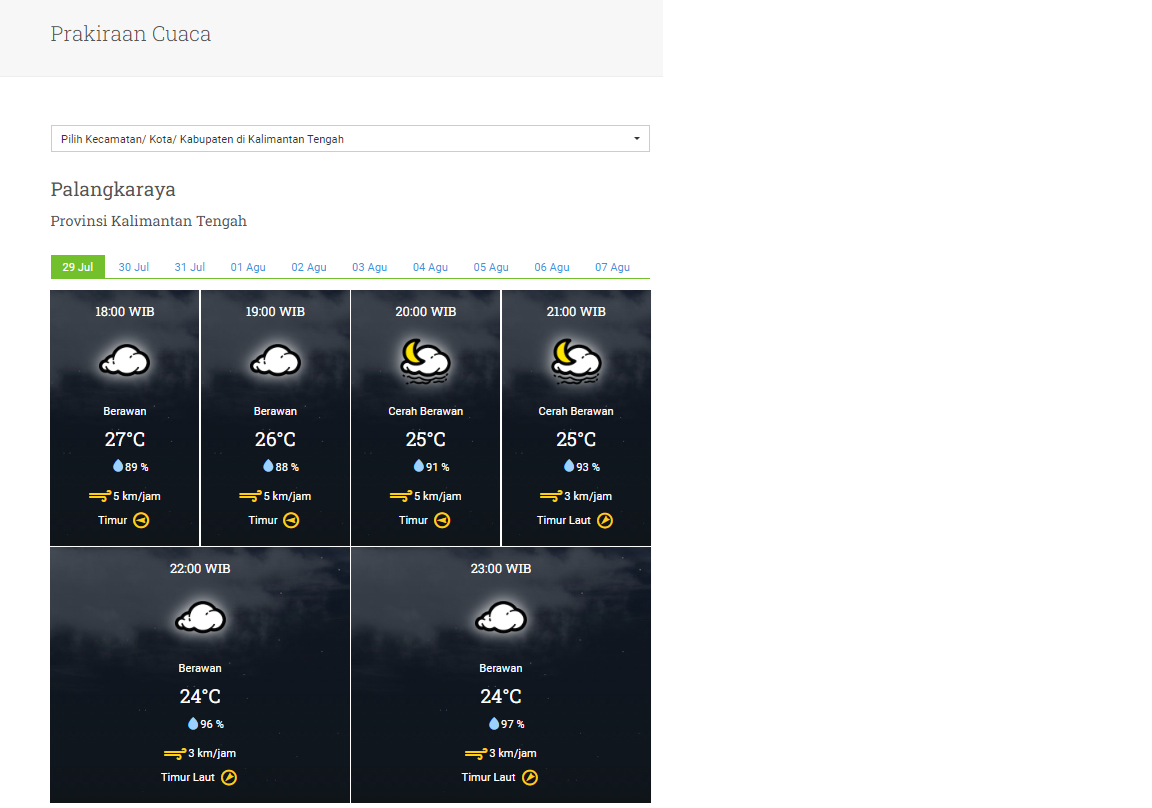This screenshot has height=808, width=1152.
Task: Click the 96 % humidity value
Action: click(x=212, y=724)
